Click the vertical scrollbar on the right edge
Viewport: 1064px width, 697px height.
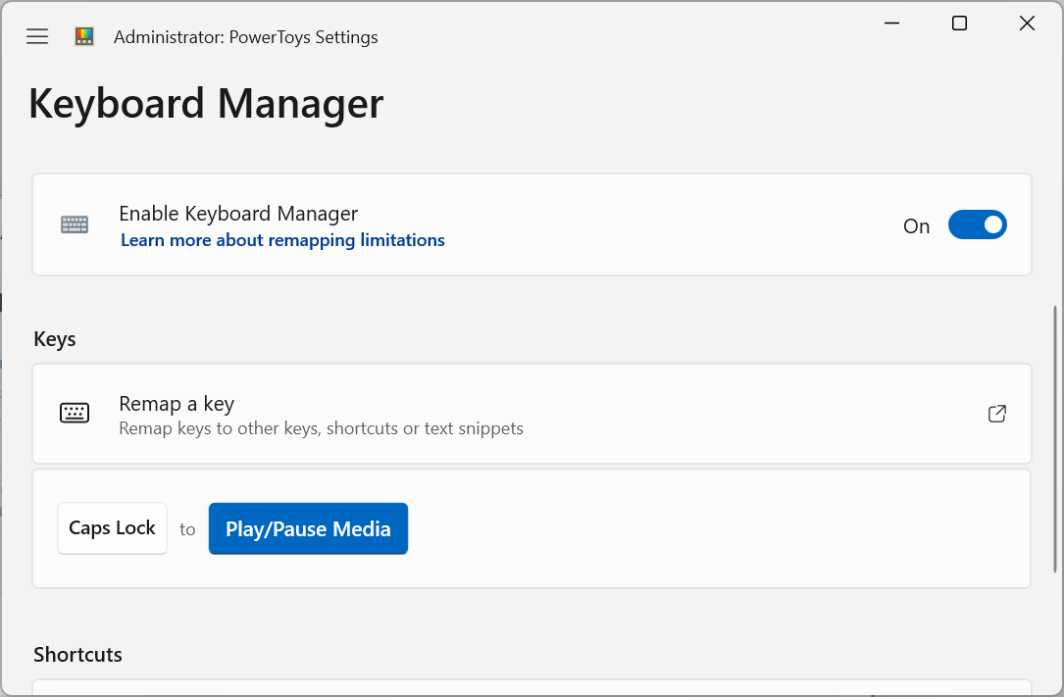pos(1054,440)
